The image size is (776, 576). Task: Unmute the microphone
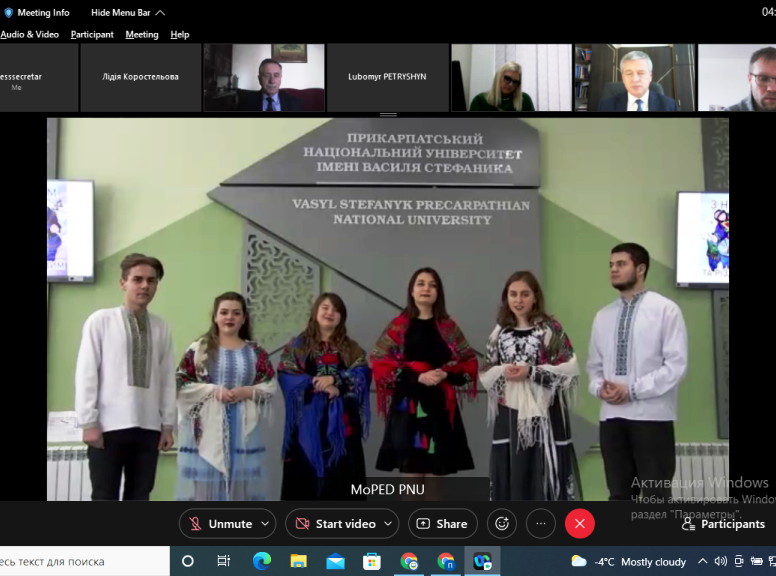pyautogui.click(x=220, y=524)
